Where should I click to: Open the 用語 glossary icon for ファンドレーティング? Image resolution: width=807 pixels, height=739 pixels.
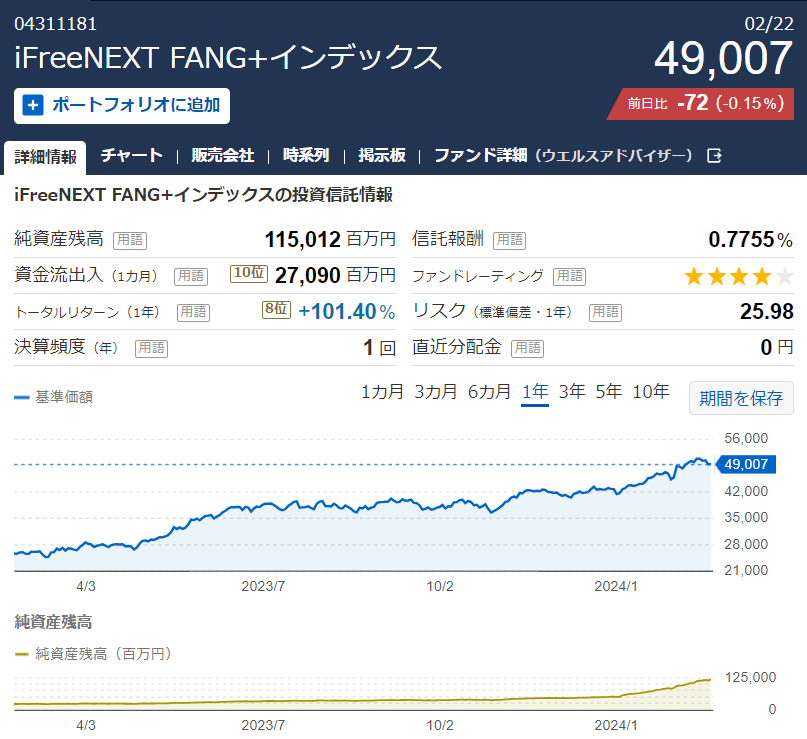coord(570,276)
